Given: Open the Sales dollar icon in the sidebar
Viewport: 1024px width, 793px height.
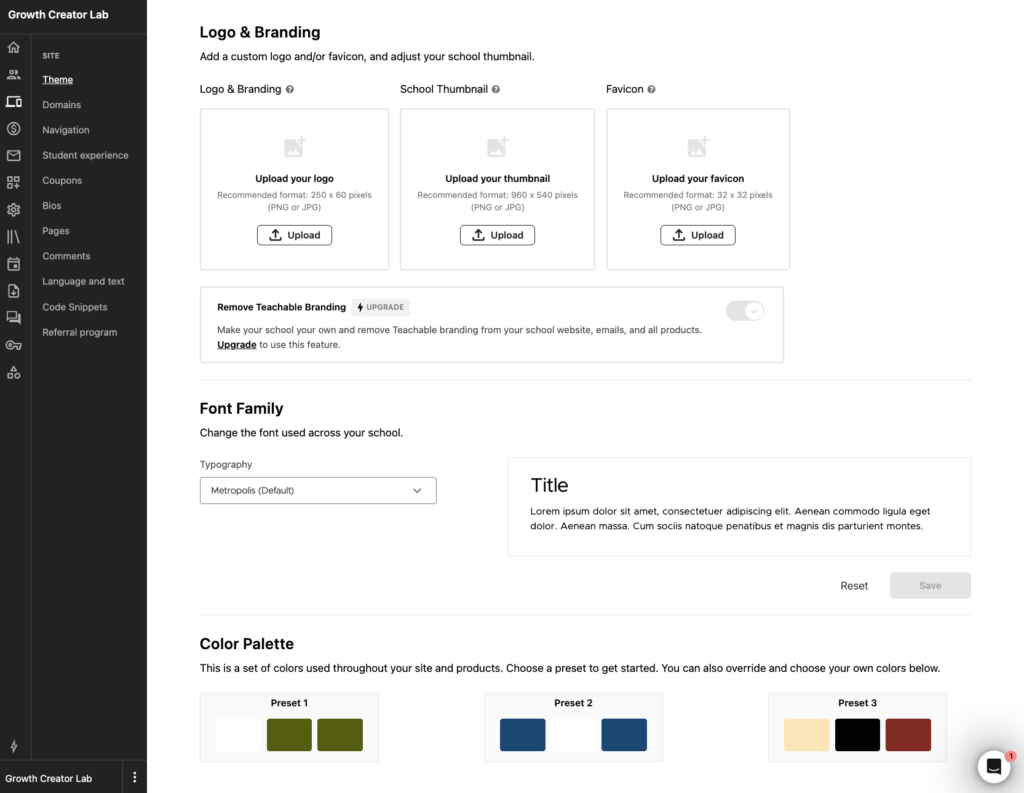Looking at the screenshot, I should coord(14,128).
